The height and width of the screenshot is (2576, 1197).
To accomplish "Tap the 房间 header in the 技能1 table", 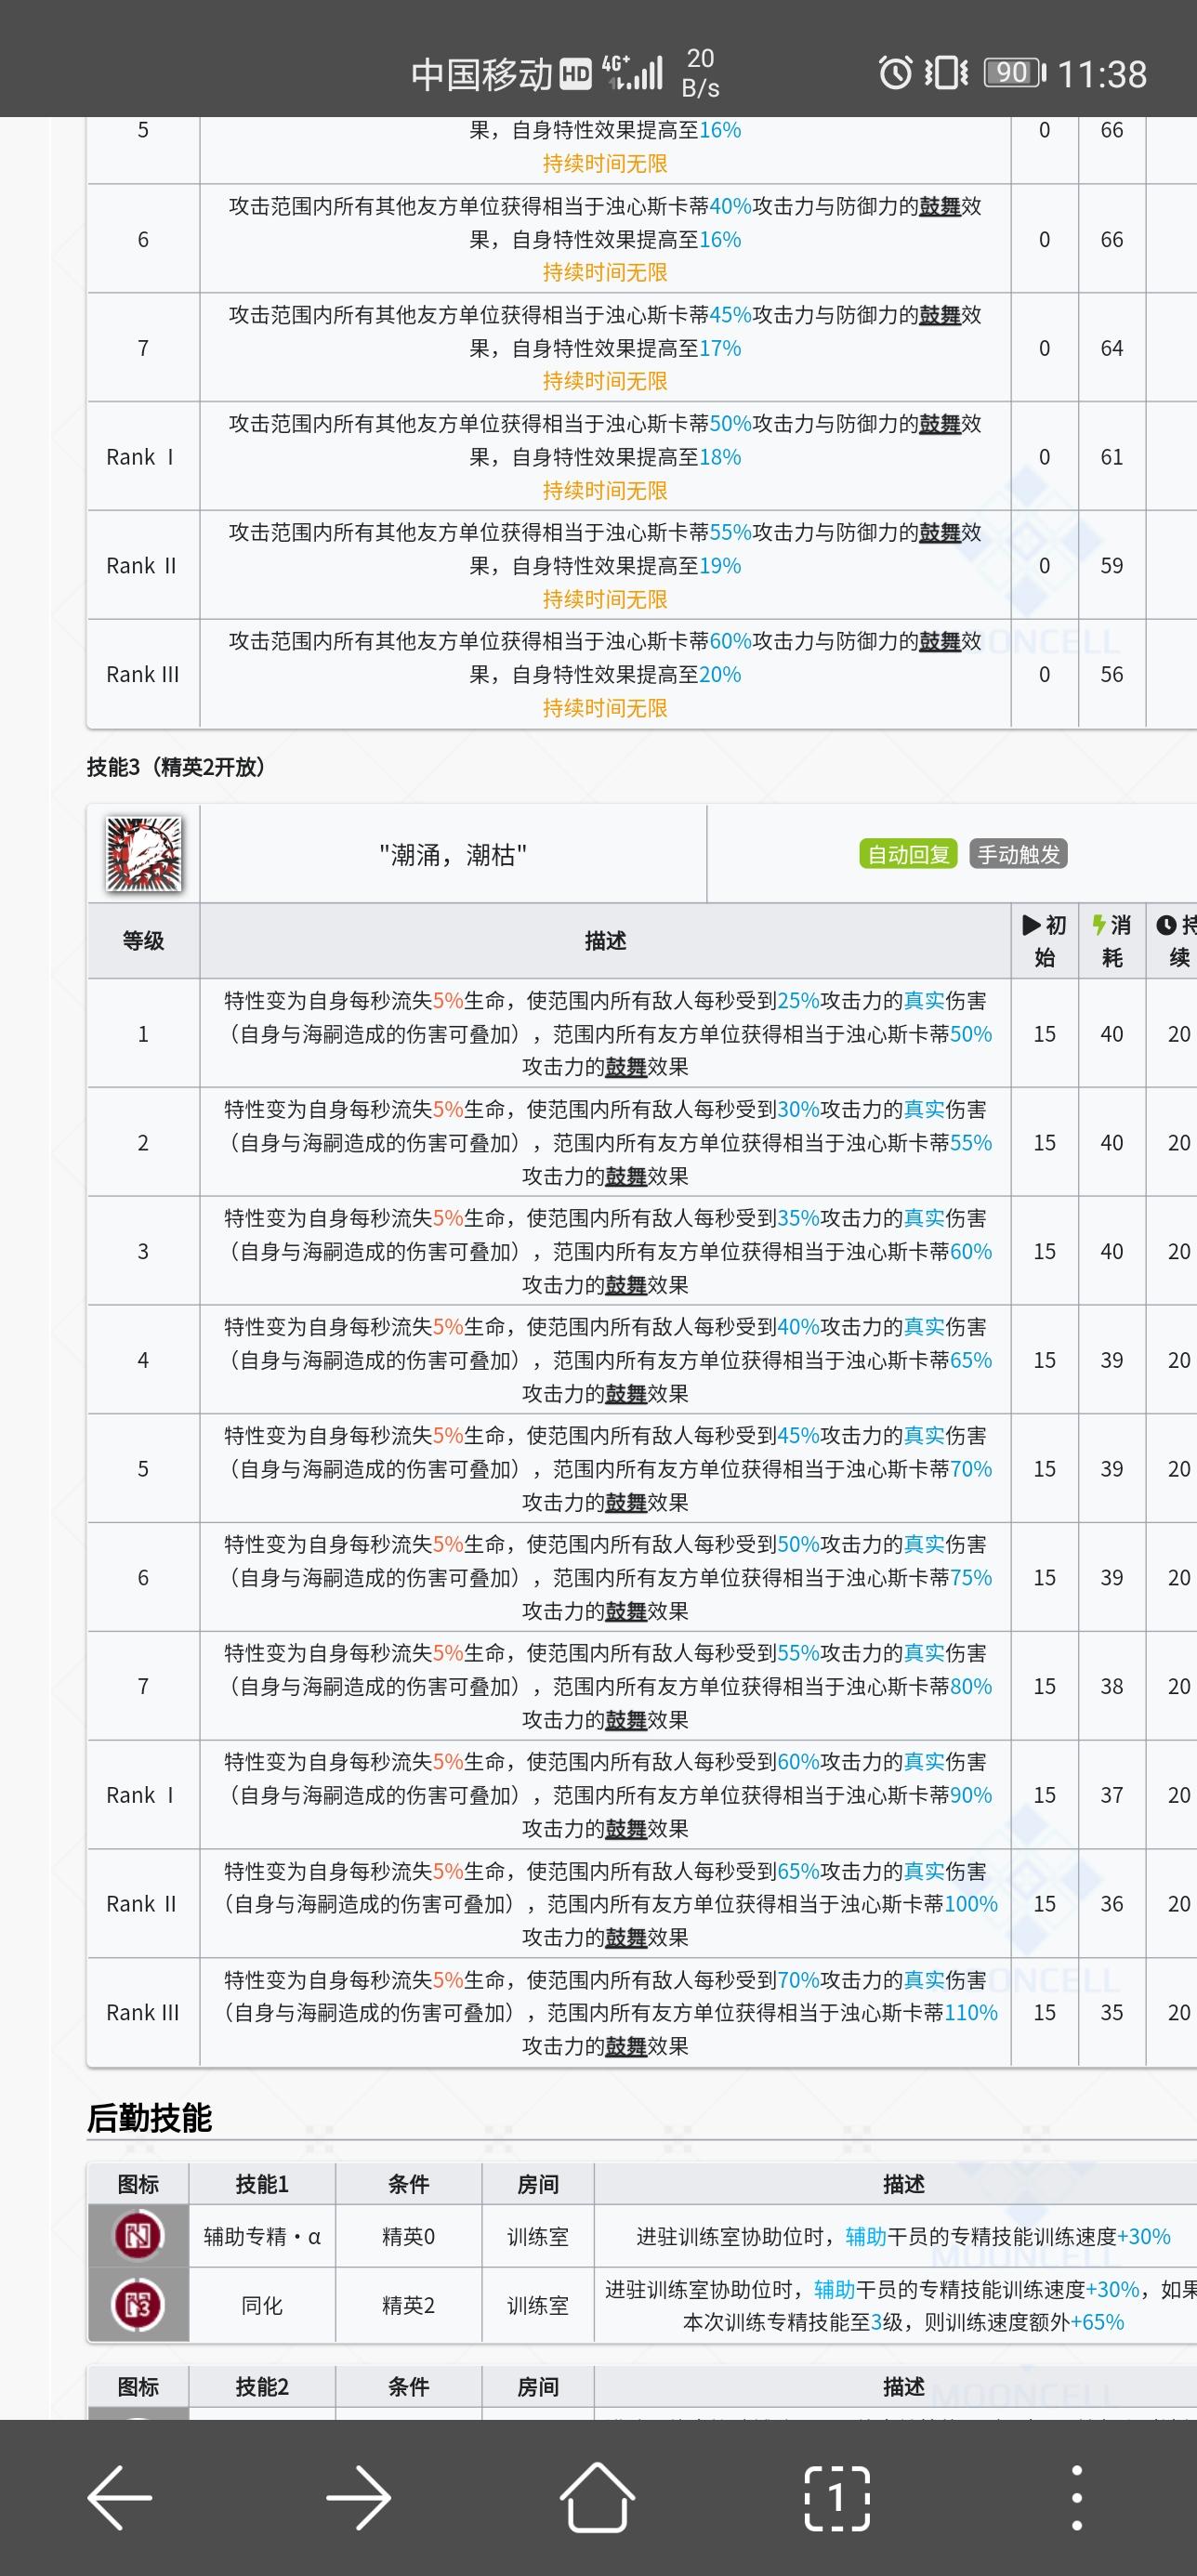I will pyautogui.click(x=538, y=2185).
